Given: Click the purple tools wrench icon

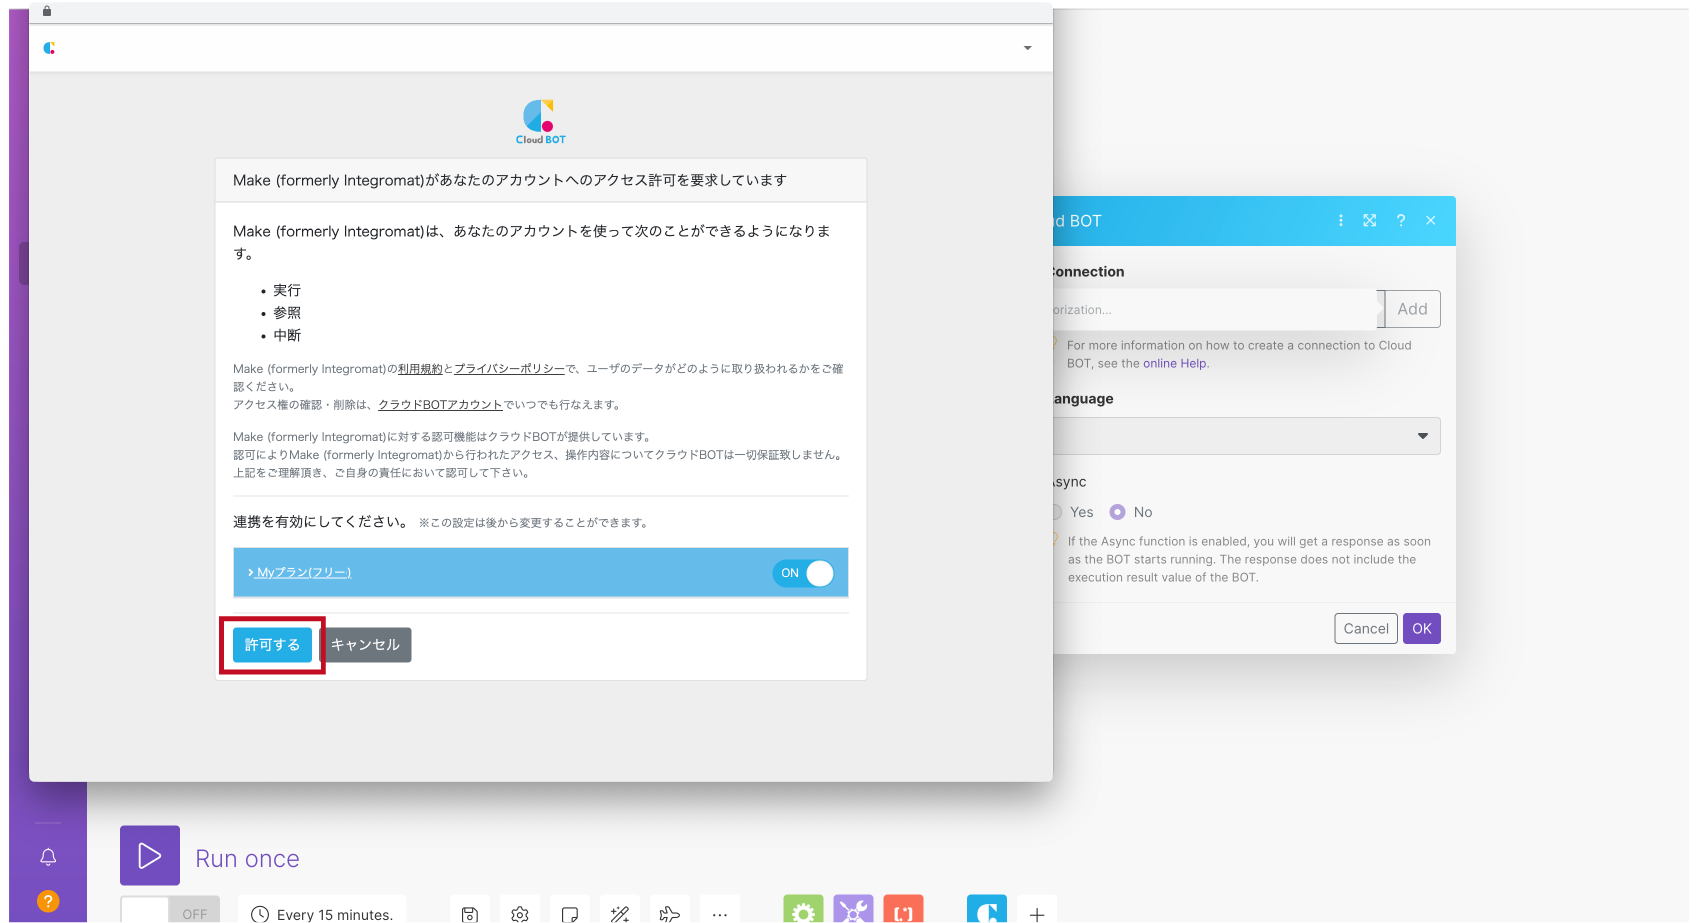Looking at the screenshot, I should tap(853, 910).
